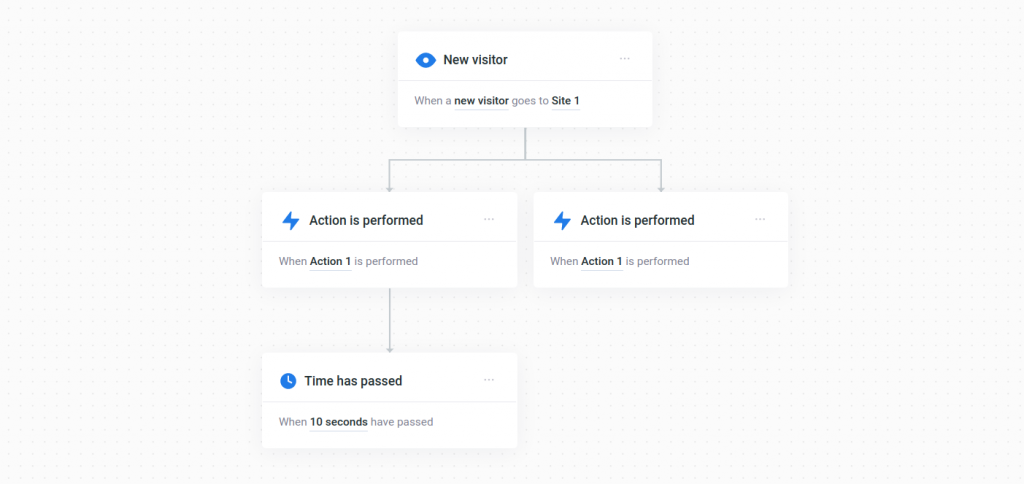1024x484 pixels.
Task: Open the 'Action 1' selector in the right card
Action: pyautogui.click(x=602, y=261)
